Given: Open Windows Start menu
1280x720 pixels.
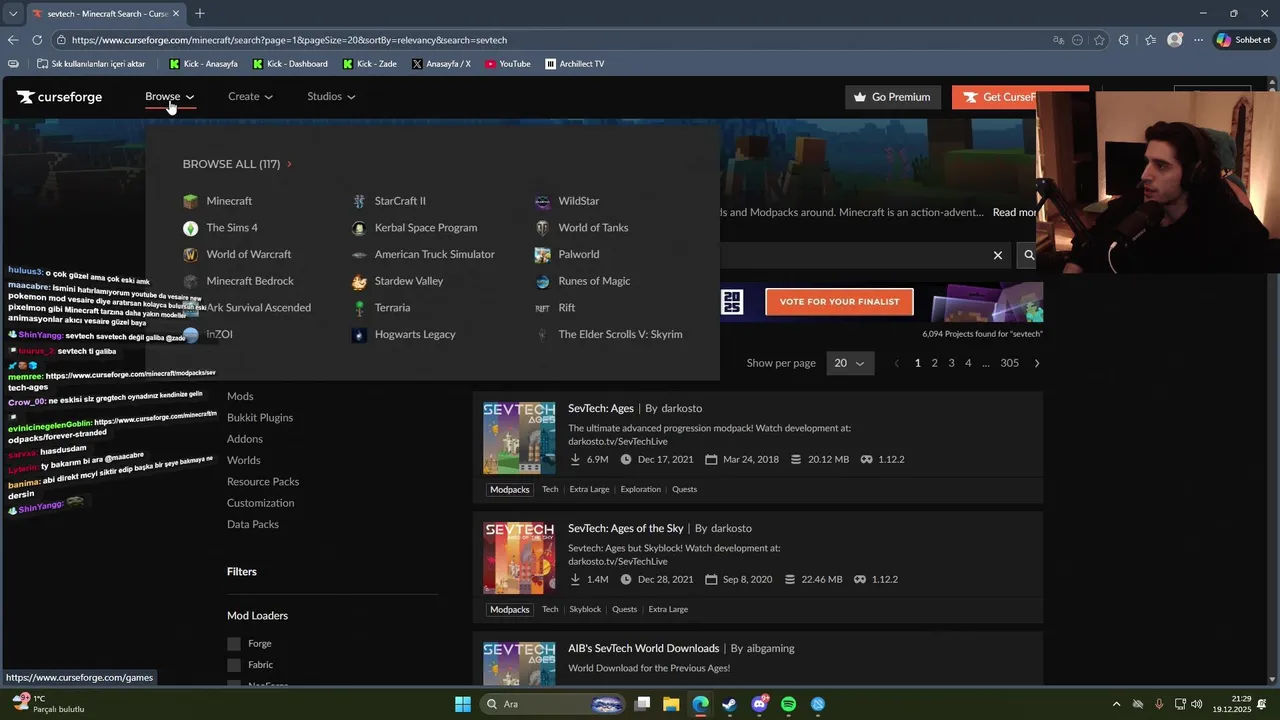Looking at the screenshot, I should (463, 704).
